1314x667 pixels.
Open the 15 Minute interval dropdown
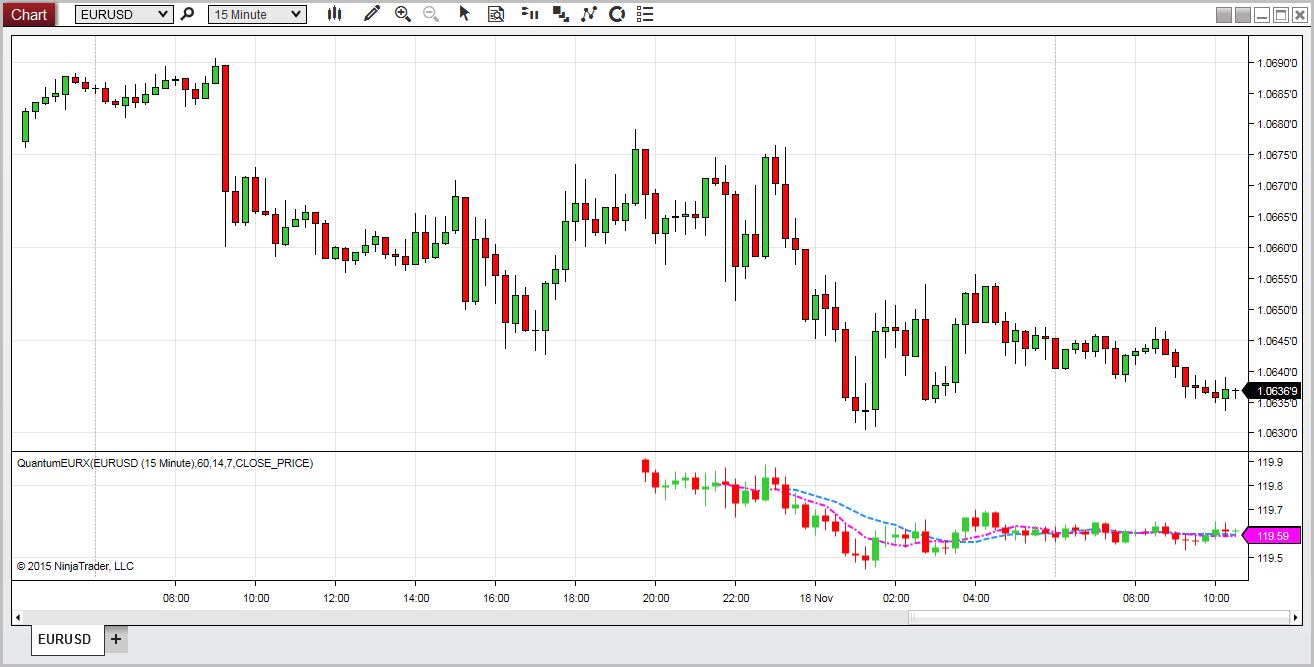[257, 14]
